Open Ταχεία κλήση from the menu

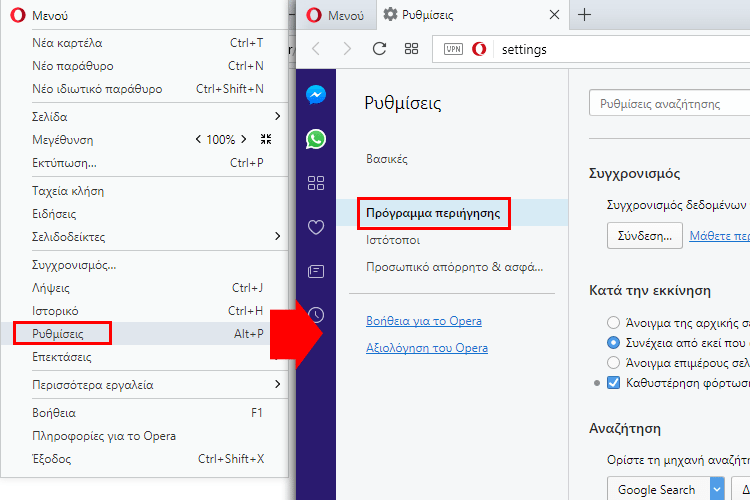pos(144,191)
